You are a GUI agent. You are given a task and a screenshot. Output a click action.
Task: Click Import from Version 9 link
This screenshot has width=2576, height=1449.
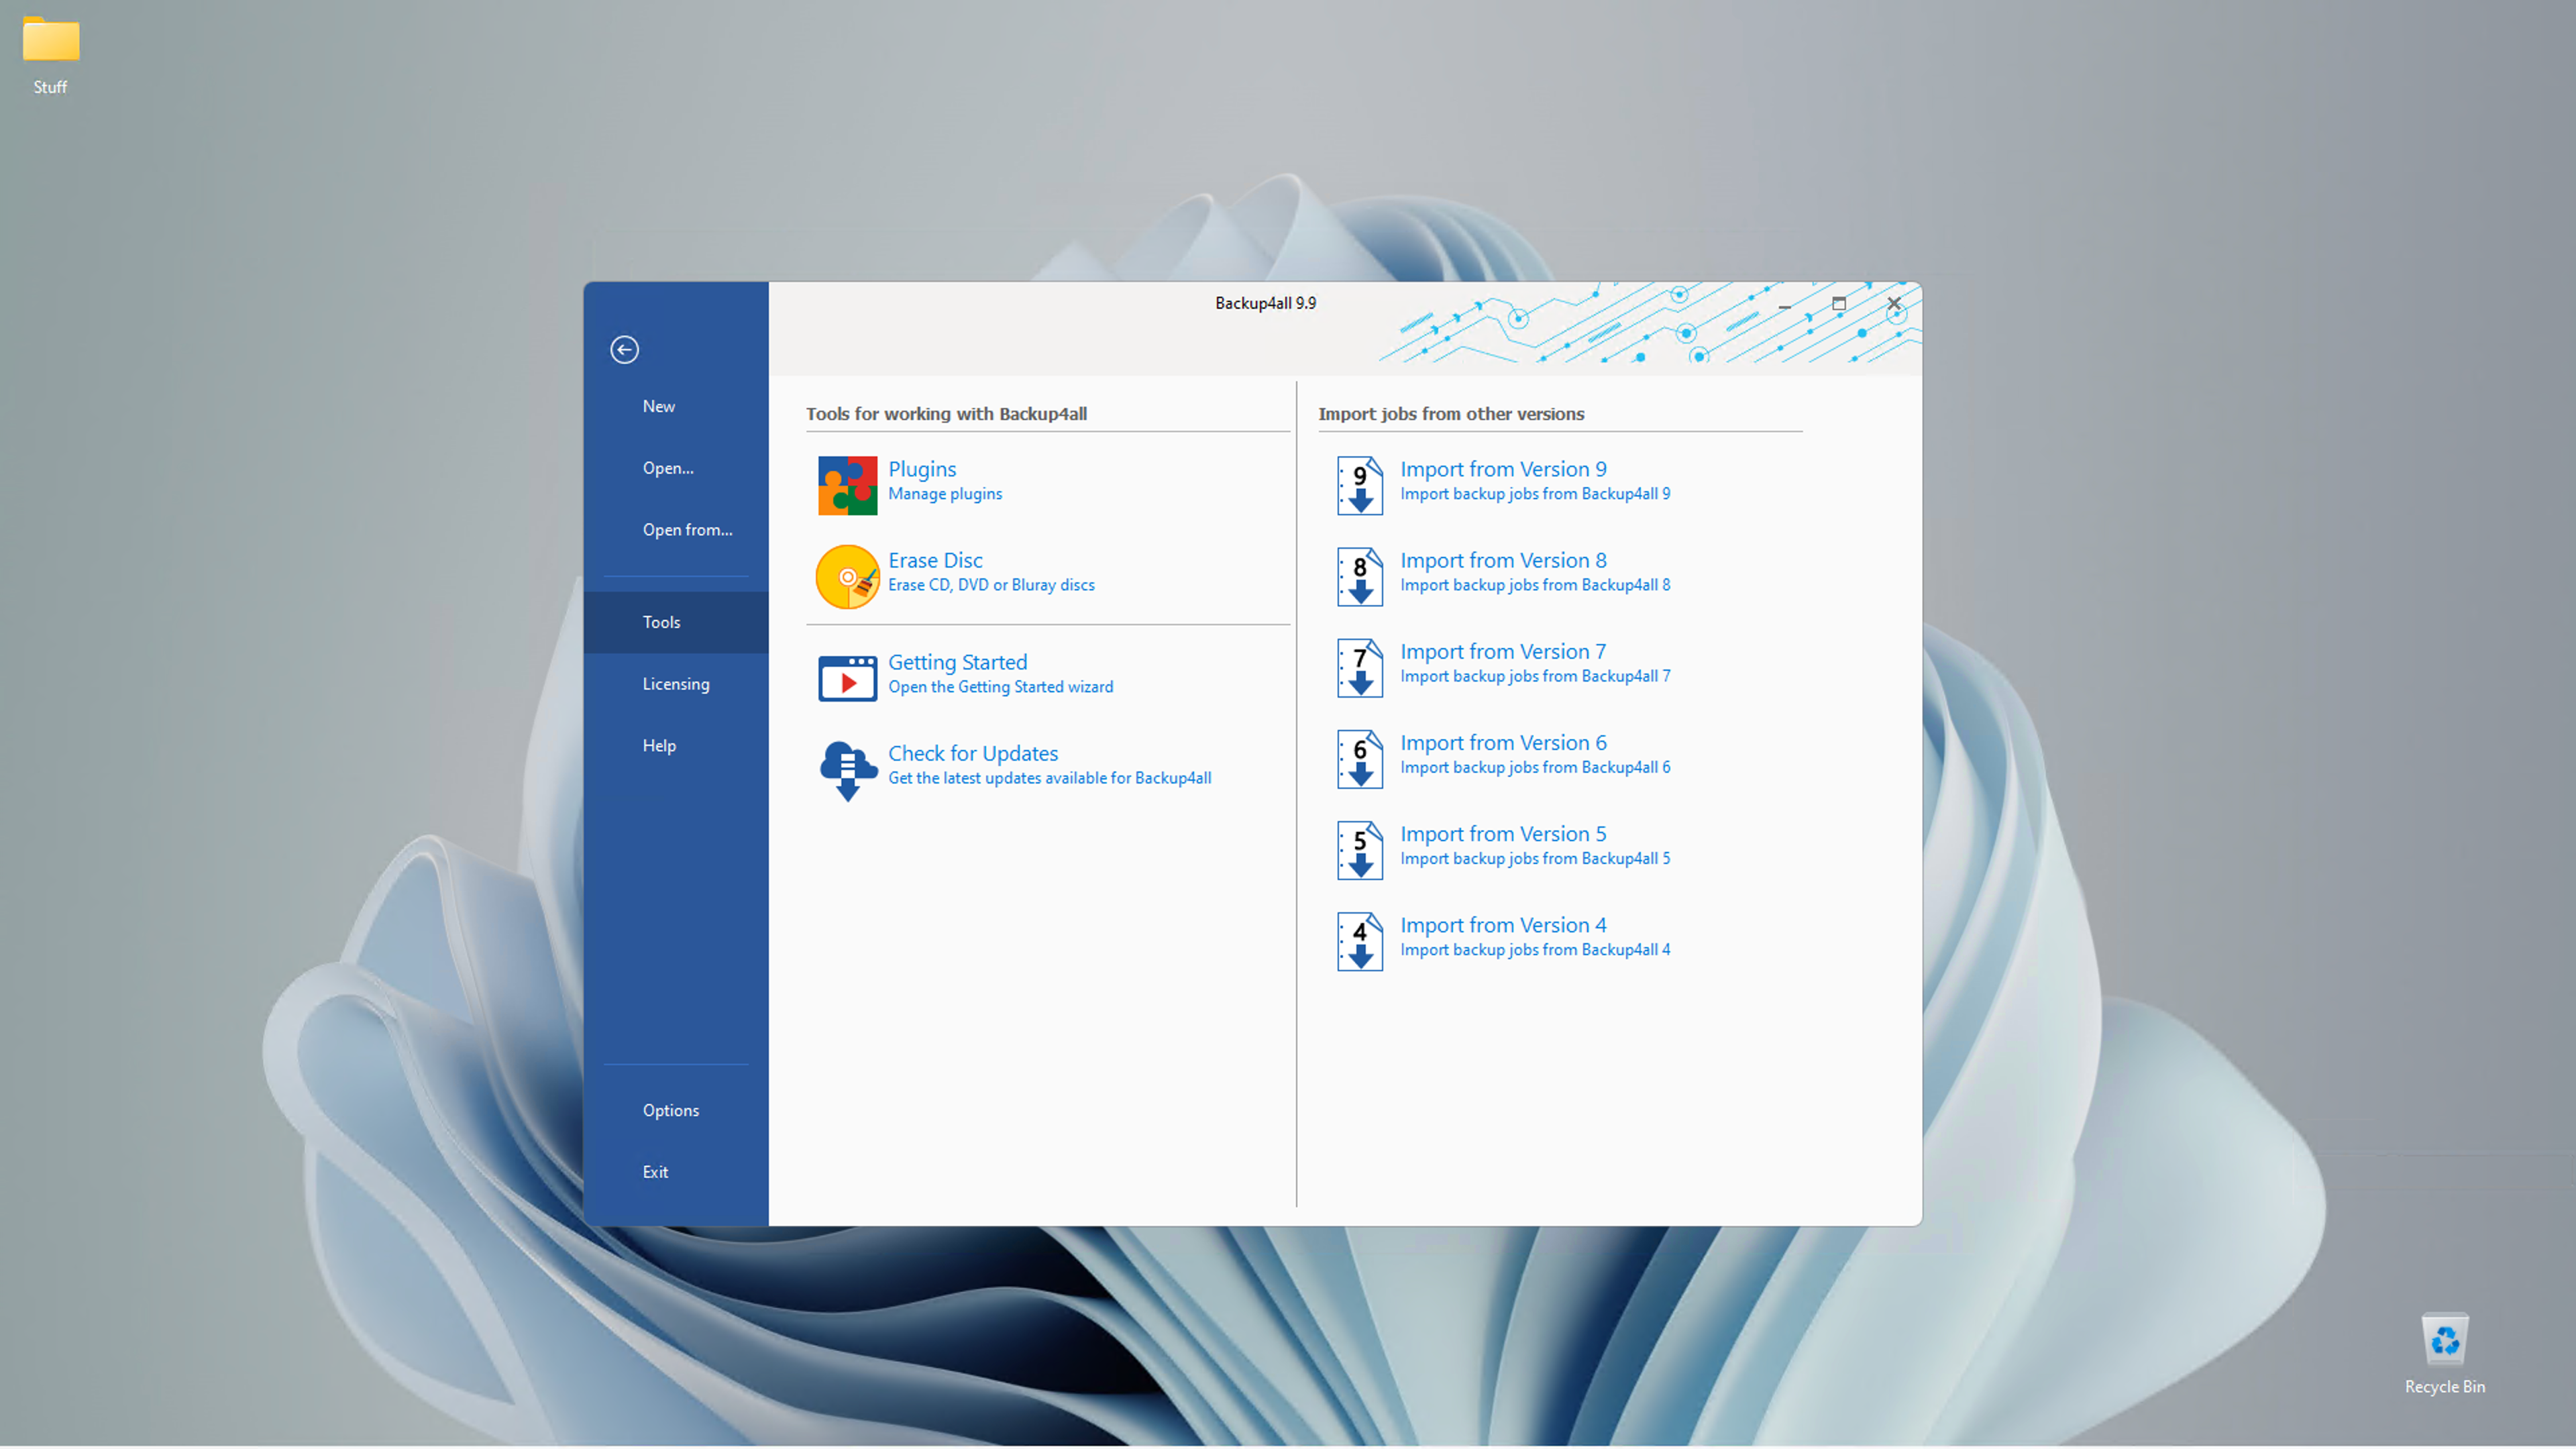(1503, 469)
